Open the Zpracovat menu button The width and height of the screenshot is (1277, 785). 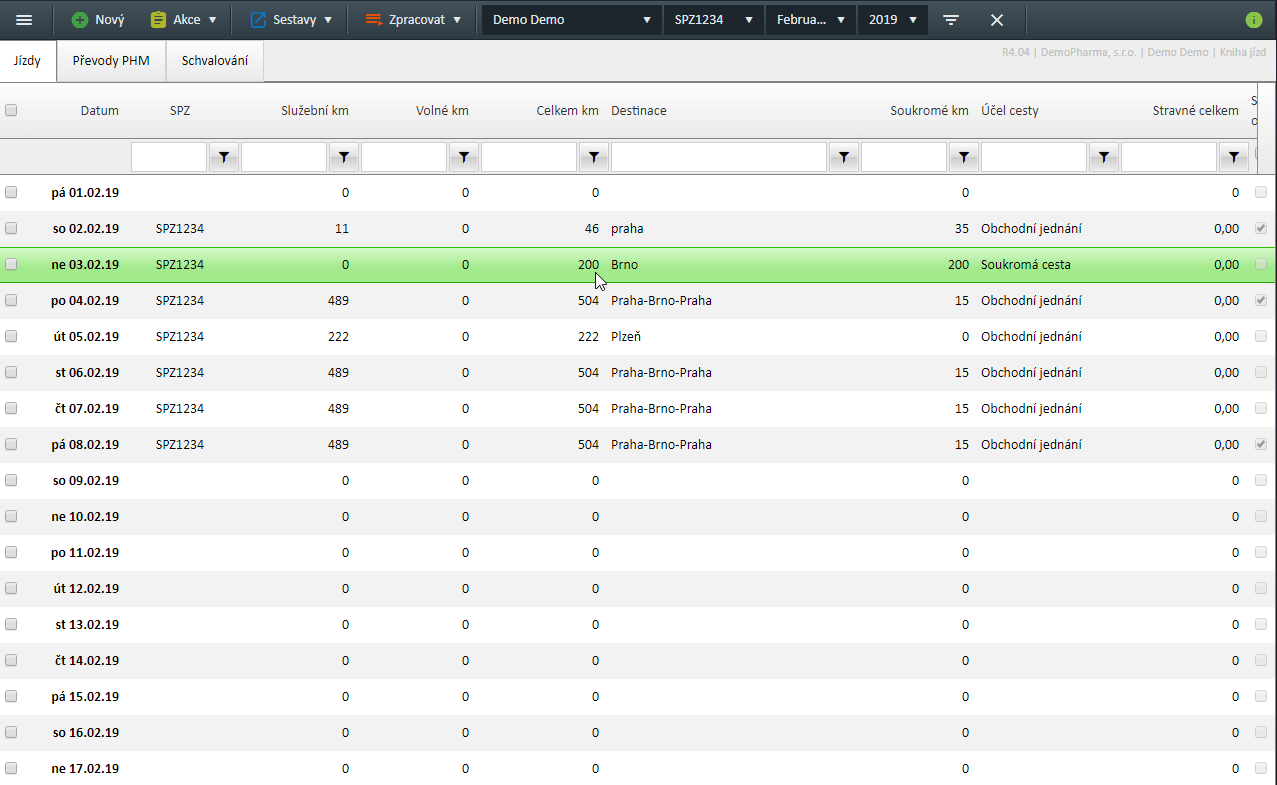(x=413, y=20)
